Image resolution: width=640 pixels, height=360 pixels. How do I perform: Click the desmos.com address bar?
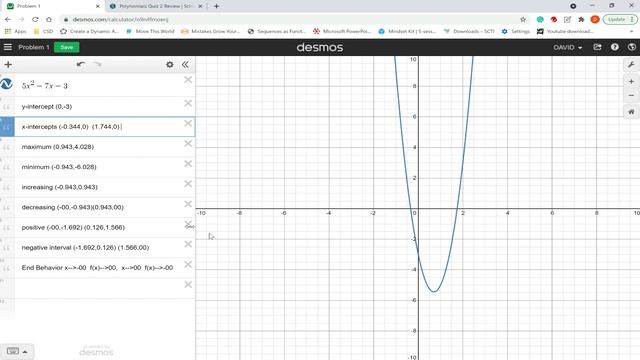pos(294,19)
